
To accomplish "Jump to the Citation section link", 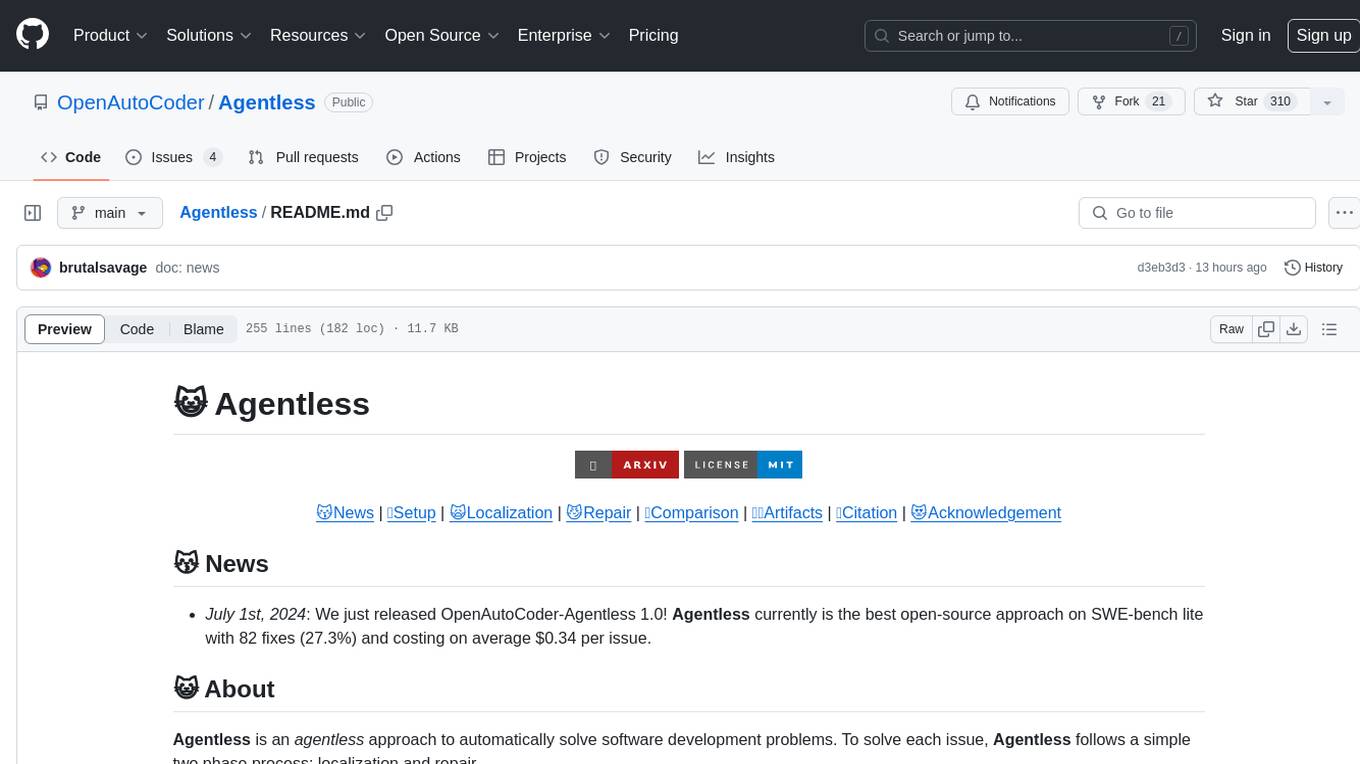I will pos(866,513).
